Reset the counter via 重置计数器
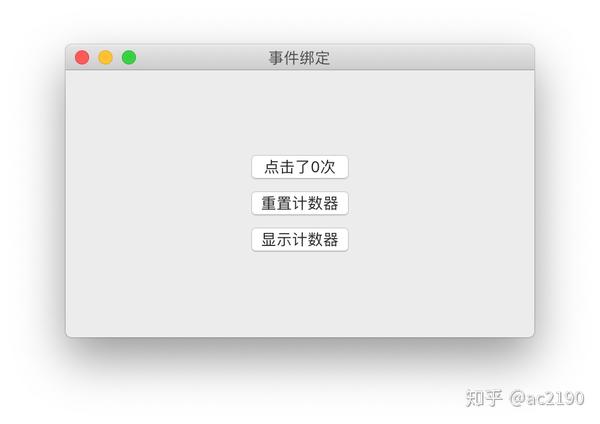 click(x=300, y=203)
